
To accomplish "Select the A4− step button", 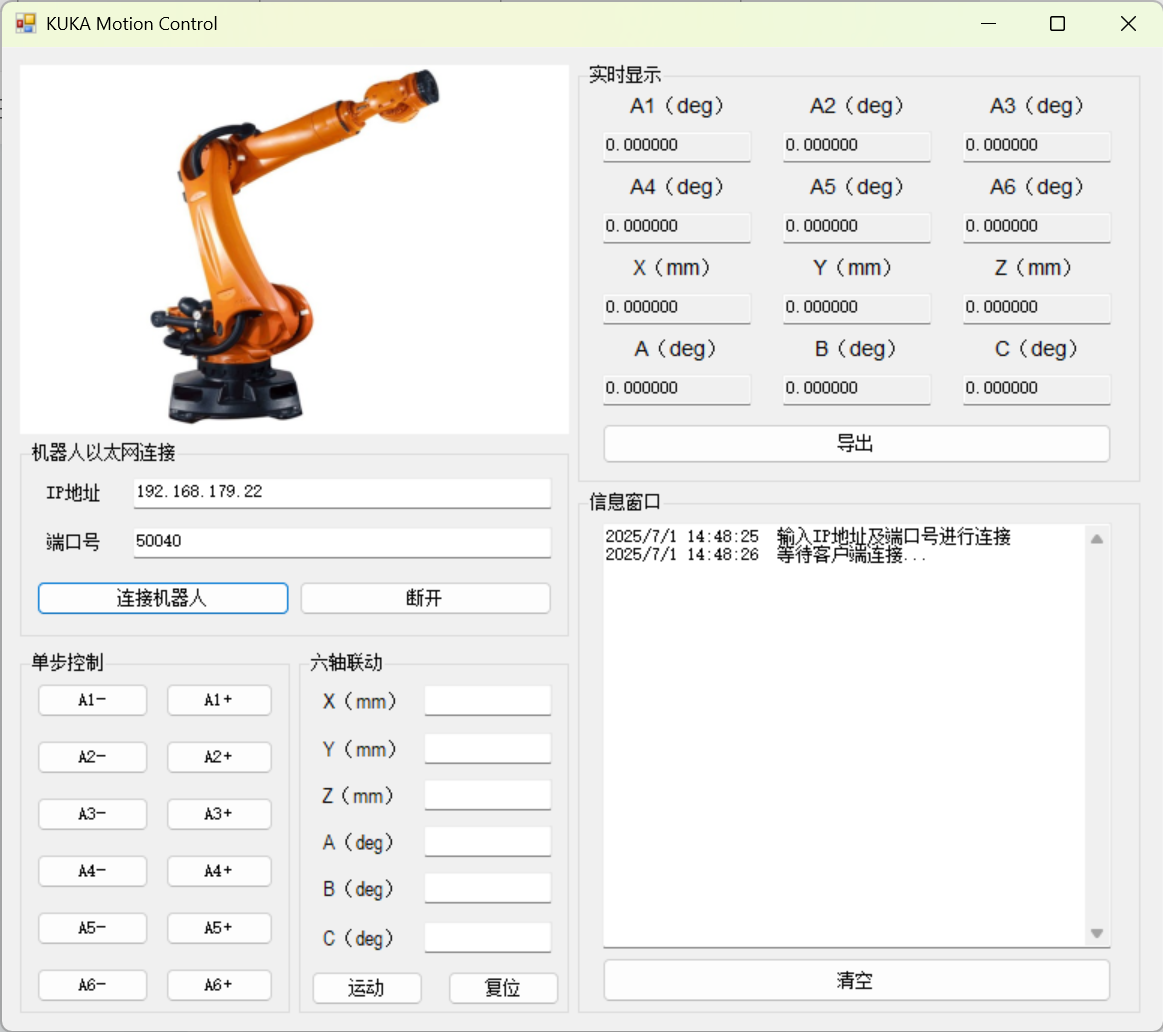I will pos(93,871).
